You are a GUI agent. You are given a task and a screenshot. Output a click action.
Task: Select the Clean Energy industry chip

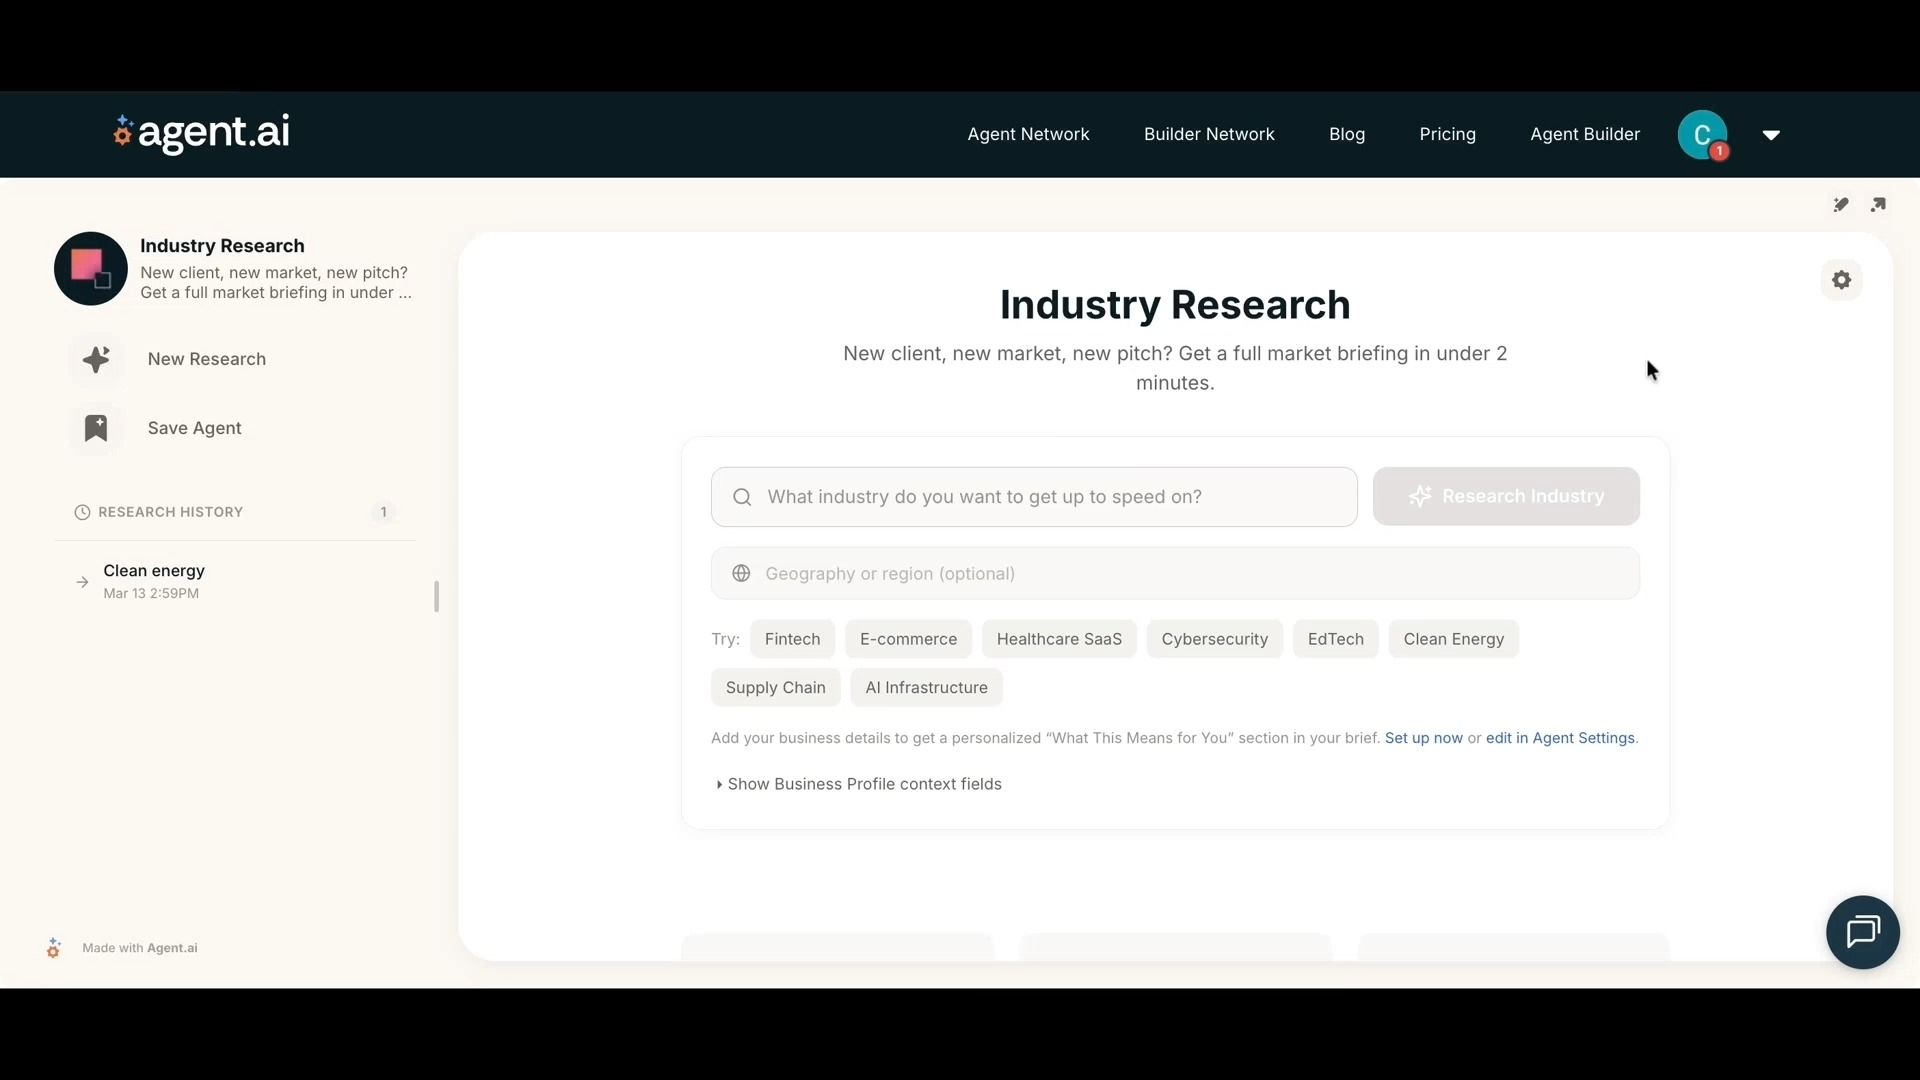1453,639
